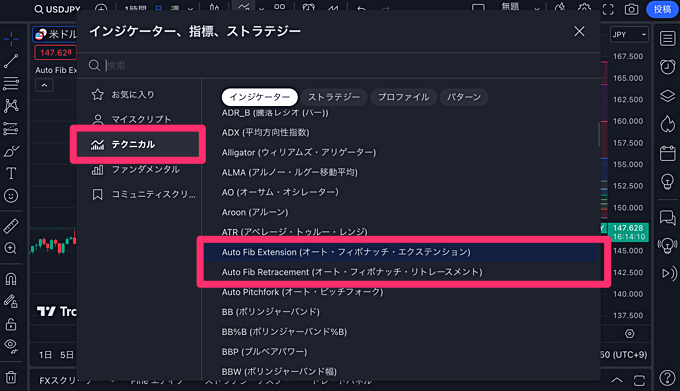This screenshot has height=391, width=680.
Task: Close the indicators dialog
Action: [579, 31]
